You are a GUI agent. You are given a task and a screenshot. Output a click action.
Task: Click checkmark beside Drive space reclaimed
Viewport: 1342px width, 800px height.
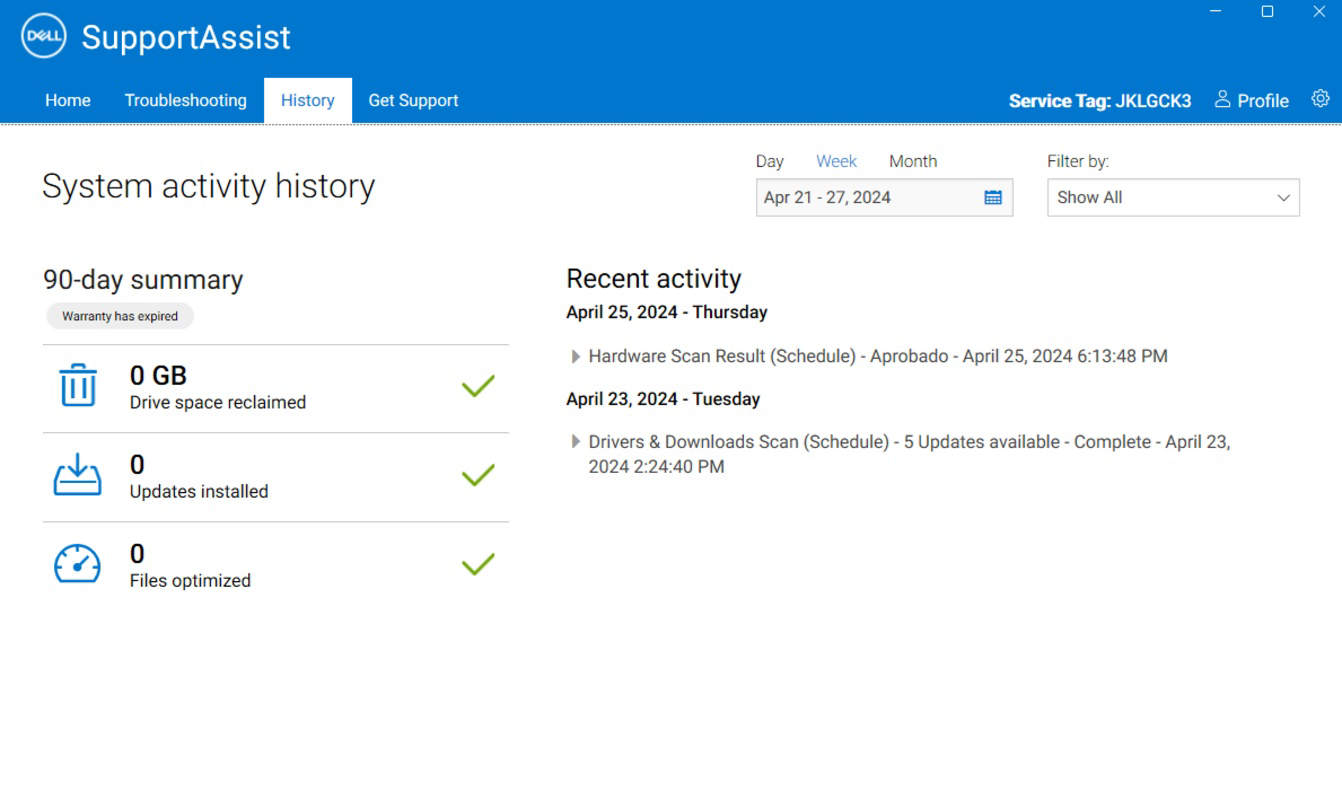pyautogui.click(x=478, y=386)
